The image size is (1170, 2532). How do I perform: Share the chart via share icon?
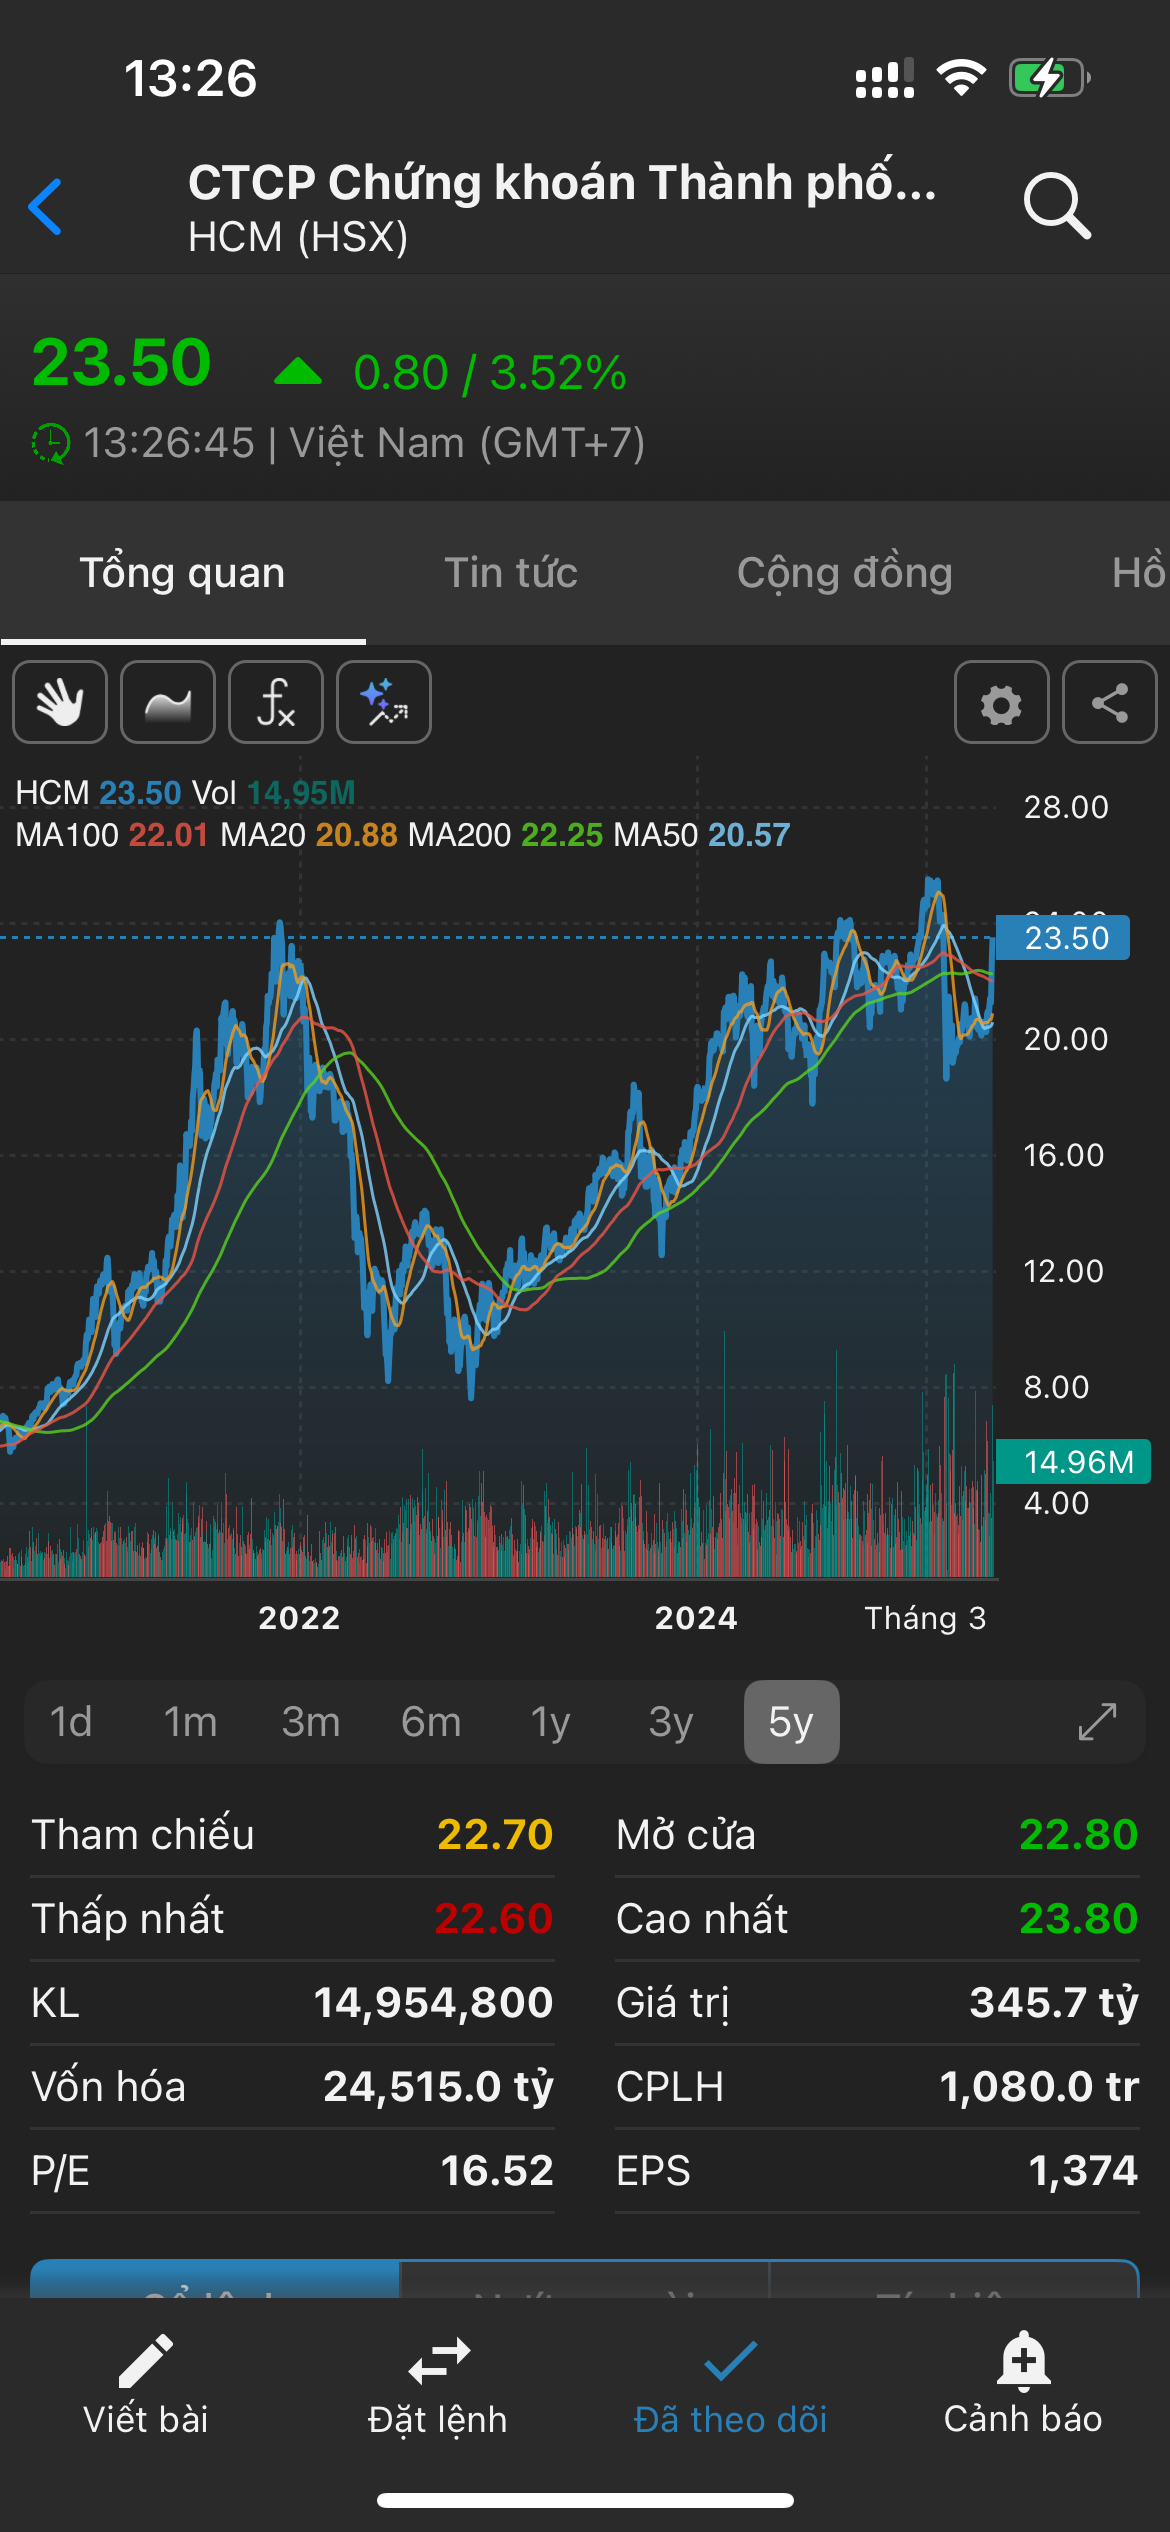(x=1109, y=702)
